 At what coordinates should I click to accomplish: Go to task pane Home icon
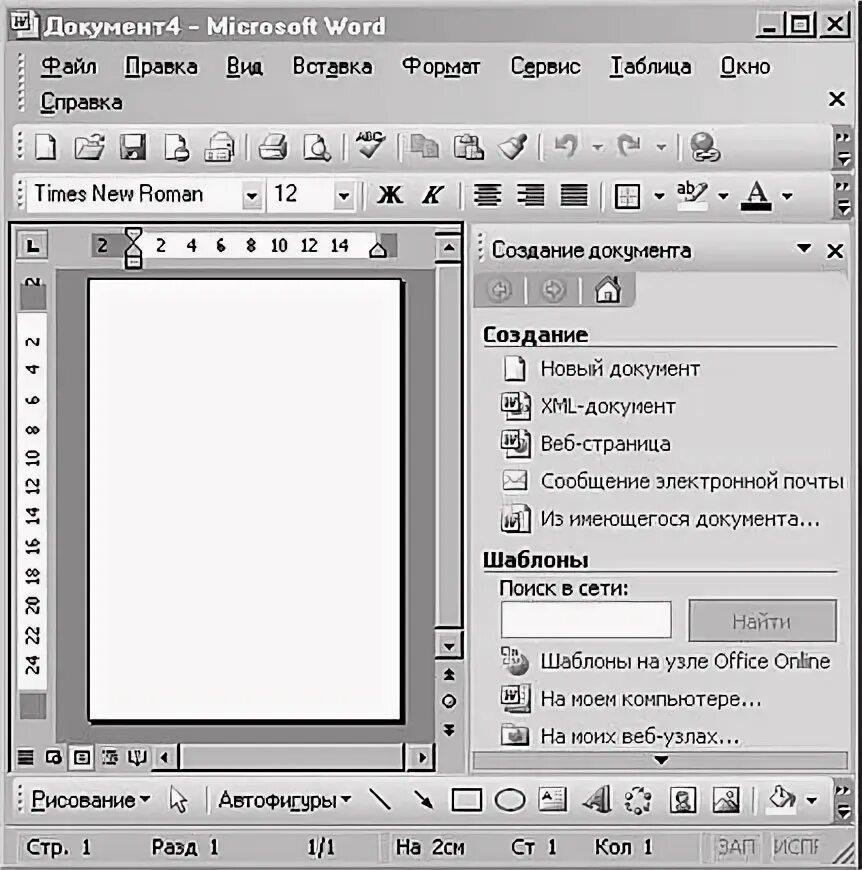click(x=608, y=290)
